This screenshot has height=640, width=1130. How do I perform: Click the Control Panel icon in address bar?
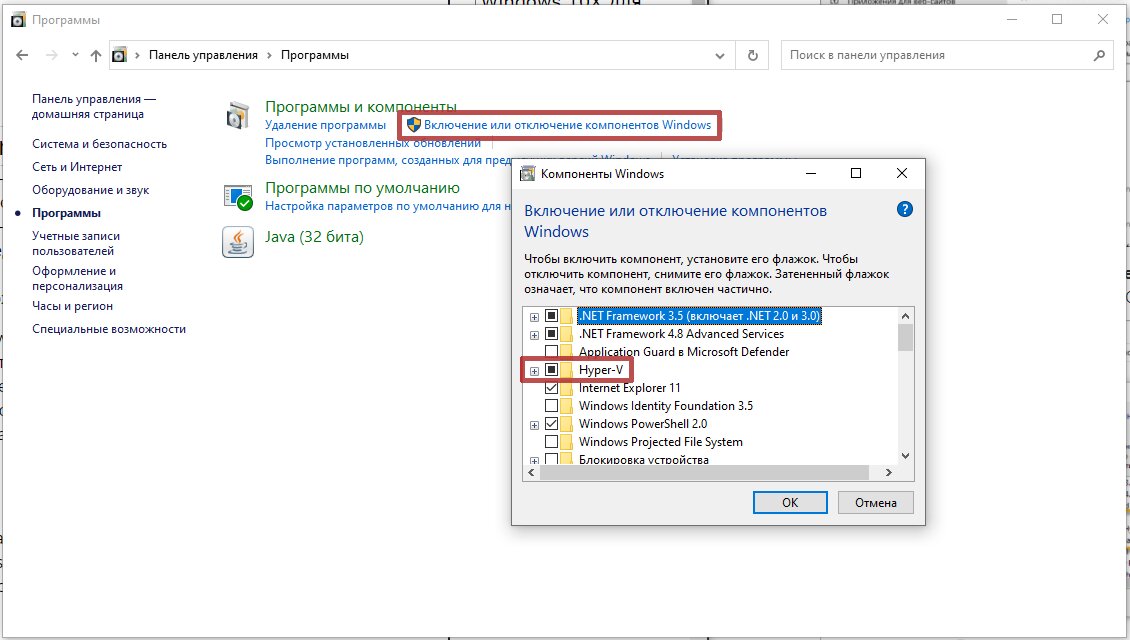click(120, 55)
